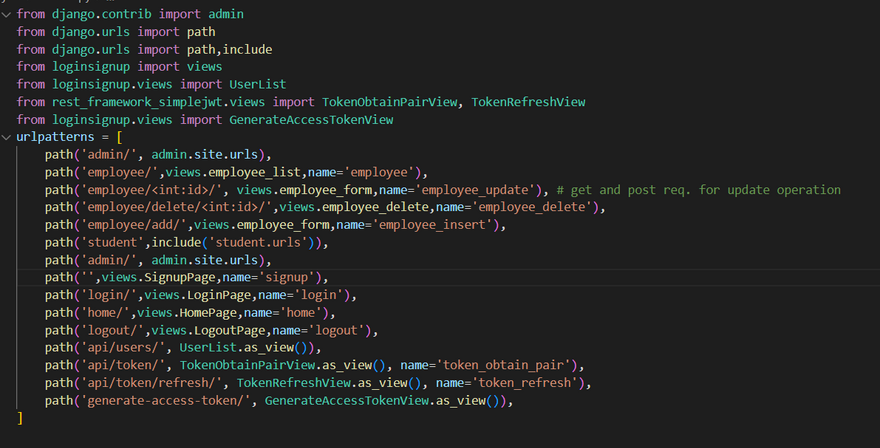Click 'views.employee_list' in the employee path
The width and height of the screenshot is (880, 448).
pyautogui.click(x=233, y=172)
